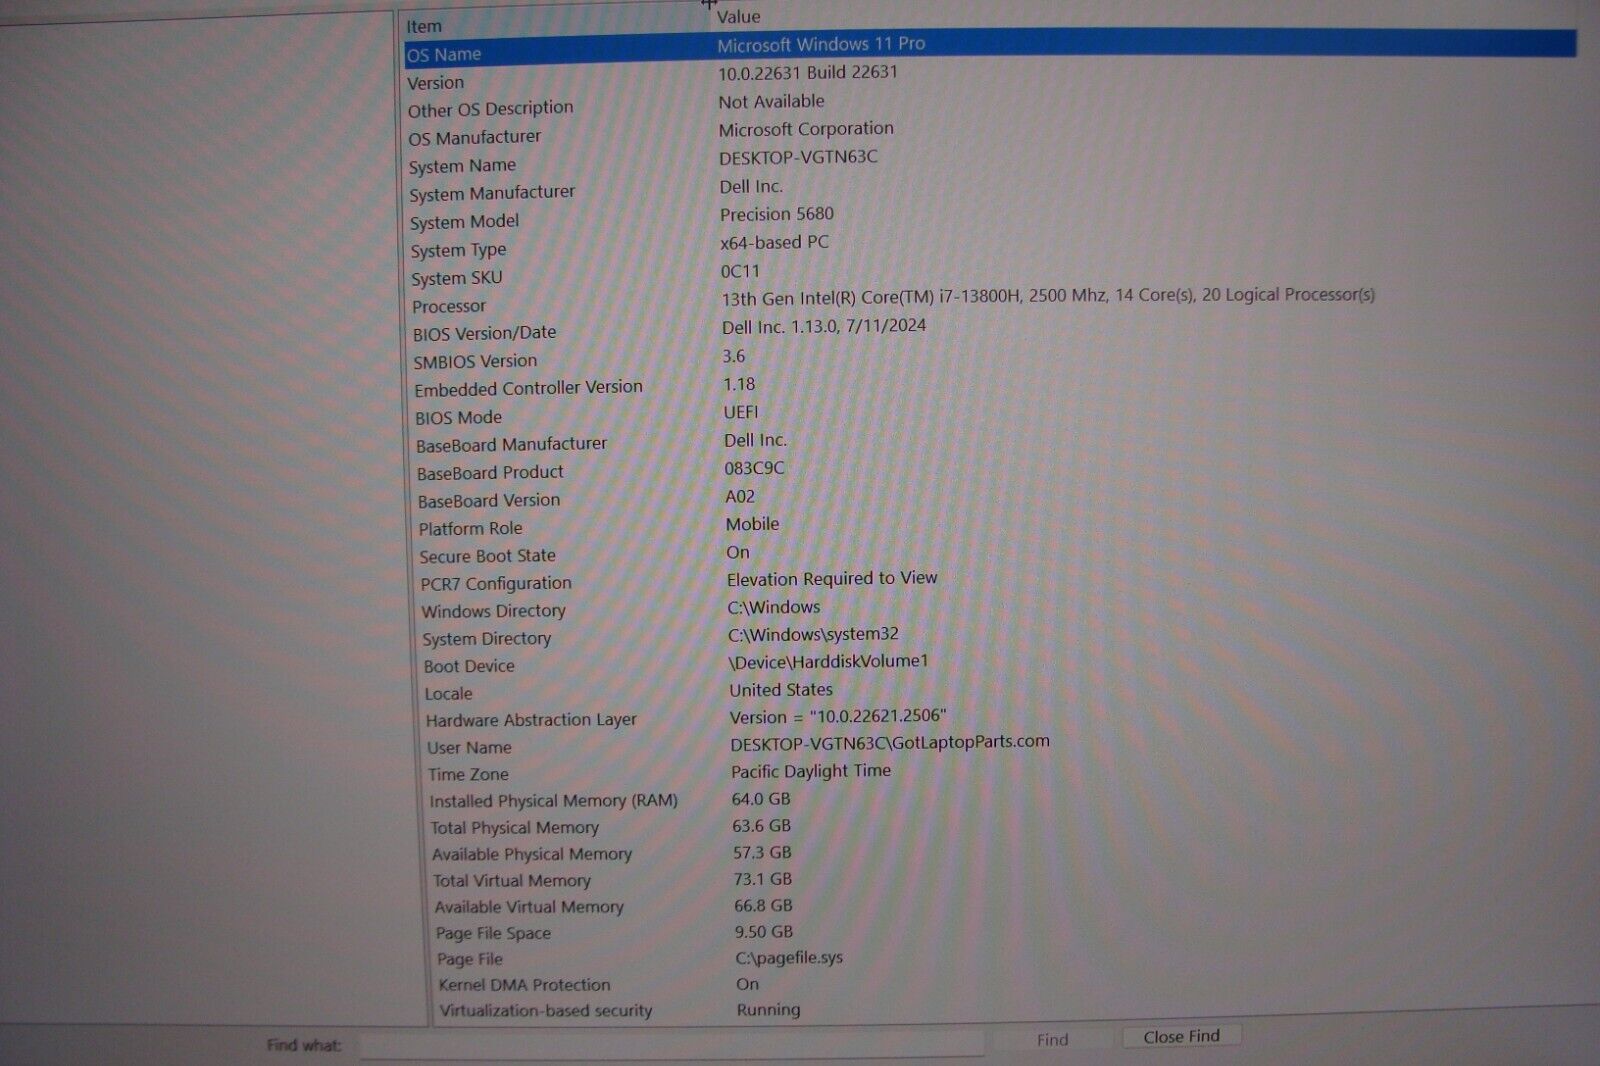Click the Item column header

click(x=424, y=26)
